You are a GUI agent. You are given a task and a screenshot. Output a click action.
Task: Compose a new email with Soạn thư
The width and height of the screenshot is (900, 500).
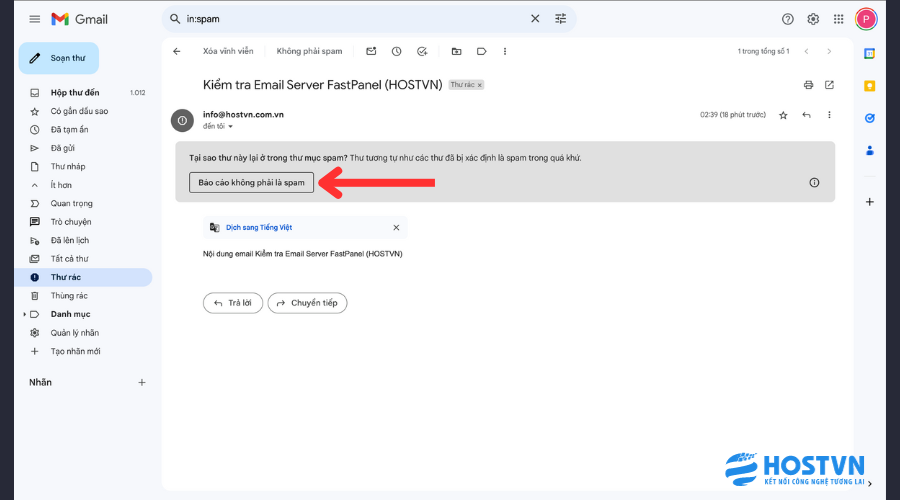[59, 58]
